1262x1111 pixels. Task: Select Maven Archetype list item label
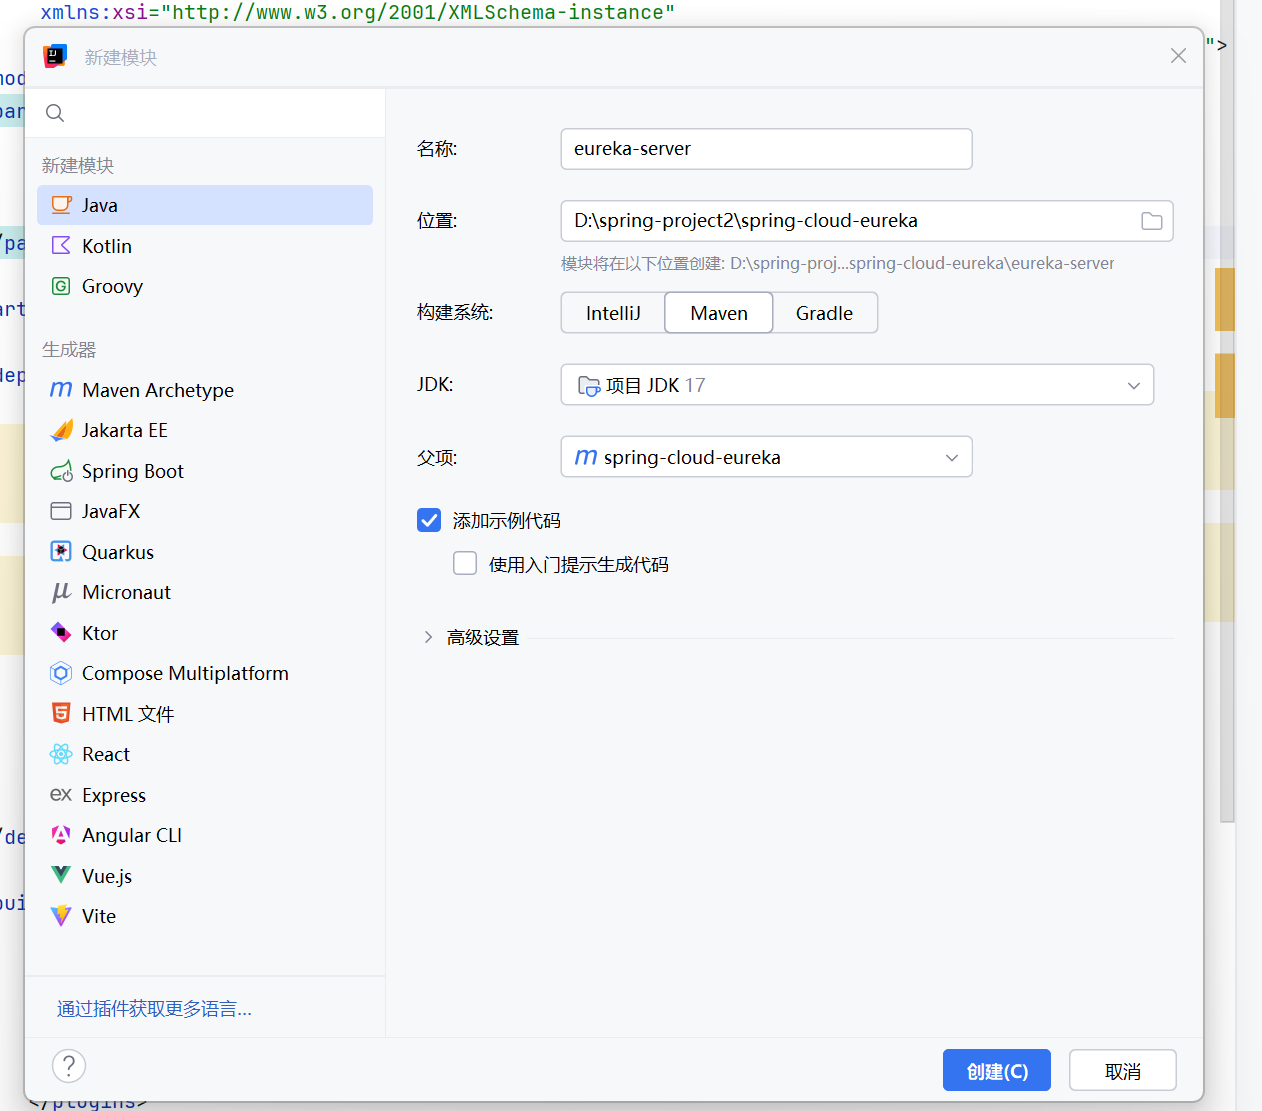[158, 390]
